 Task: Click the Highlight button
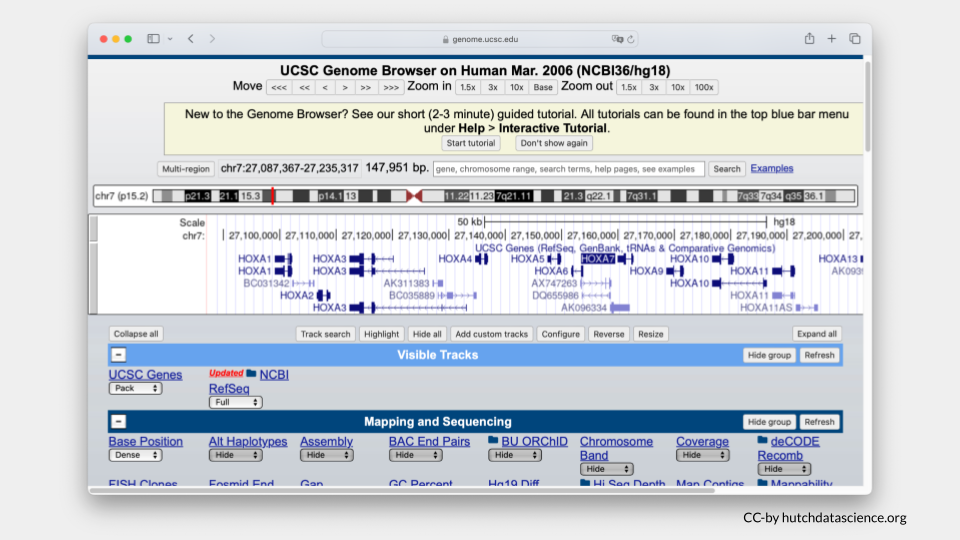381,334
